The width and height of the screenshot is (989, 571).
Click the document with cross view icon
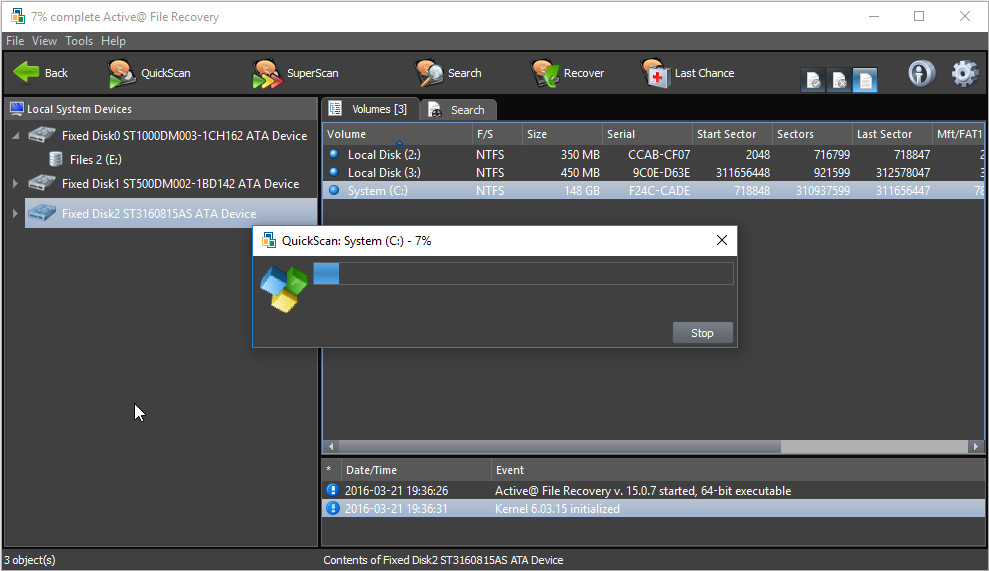point(840,80)
